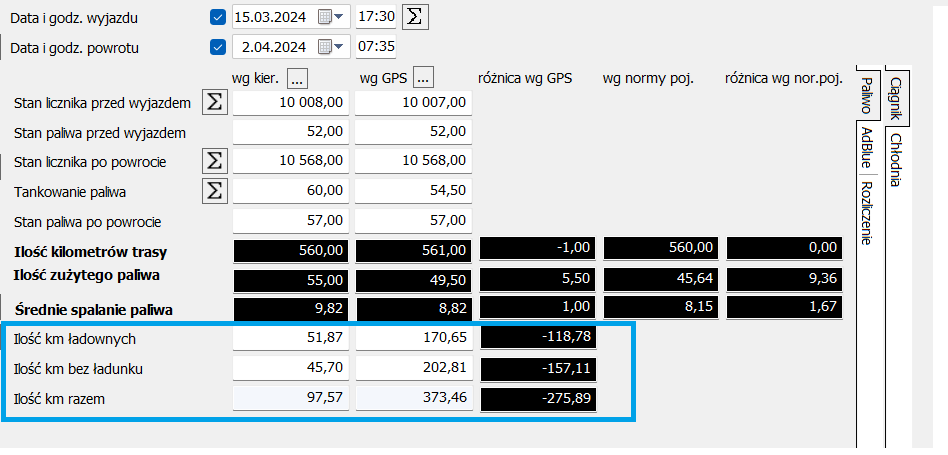
Task: Open calendar icon in departure date field
Action: coord(324,17)
